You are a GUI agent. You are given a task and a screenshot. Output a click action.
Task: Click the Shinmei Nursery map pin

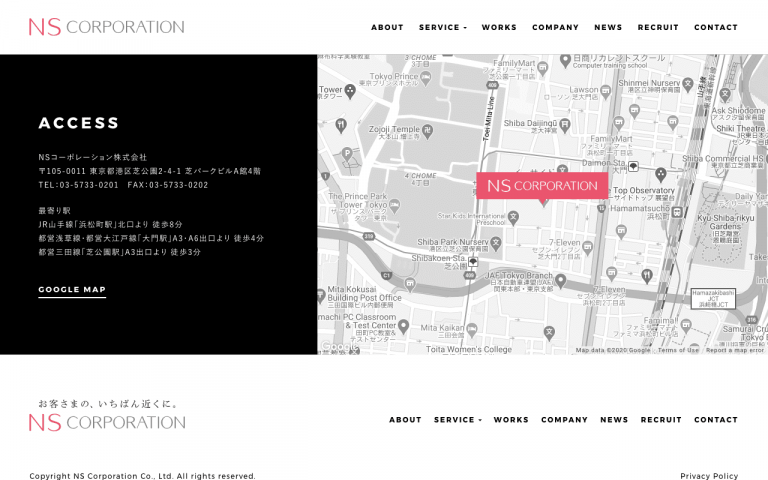tap(688, 84)
